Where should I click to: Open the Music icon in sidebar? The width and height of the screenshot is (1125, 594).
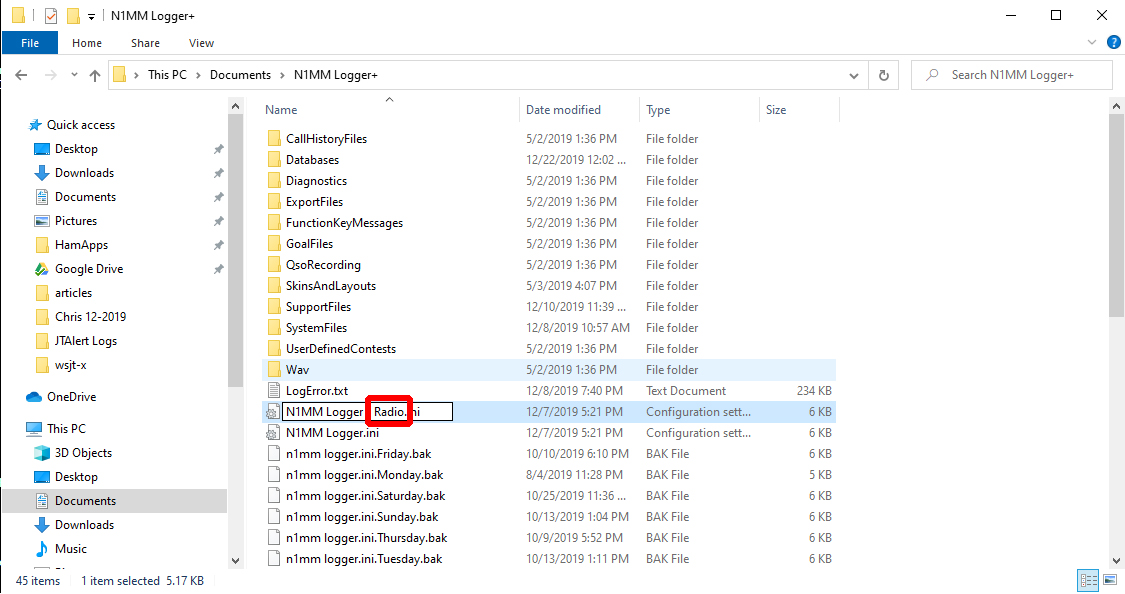coord(42,549)
